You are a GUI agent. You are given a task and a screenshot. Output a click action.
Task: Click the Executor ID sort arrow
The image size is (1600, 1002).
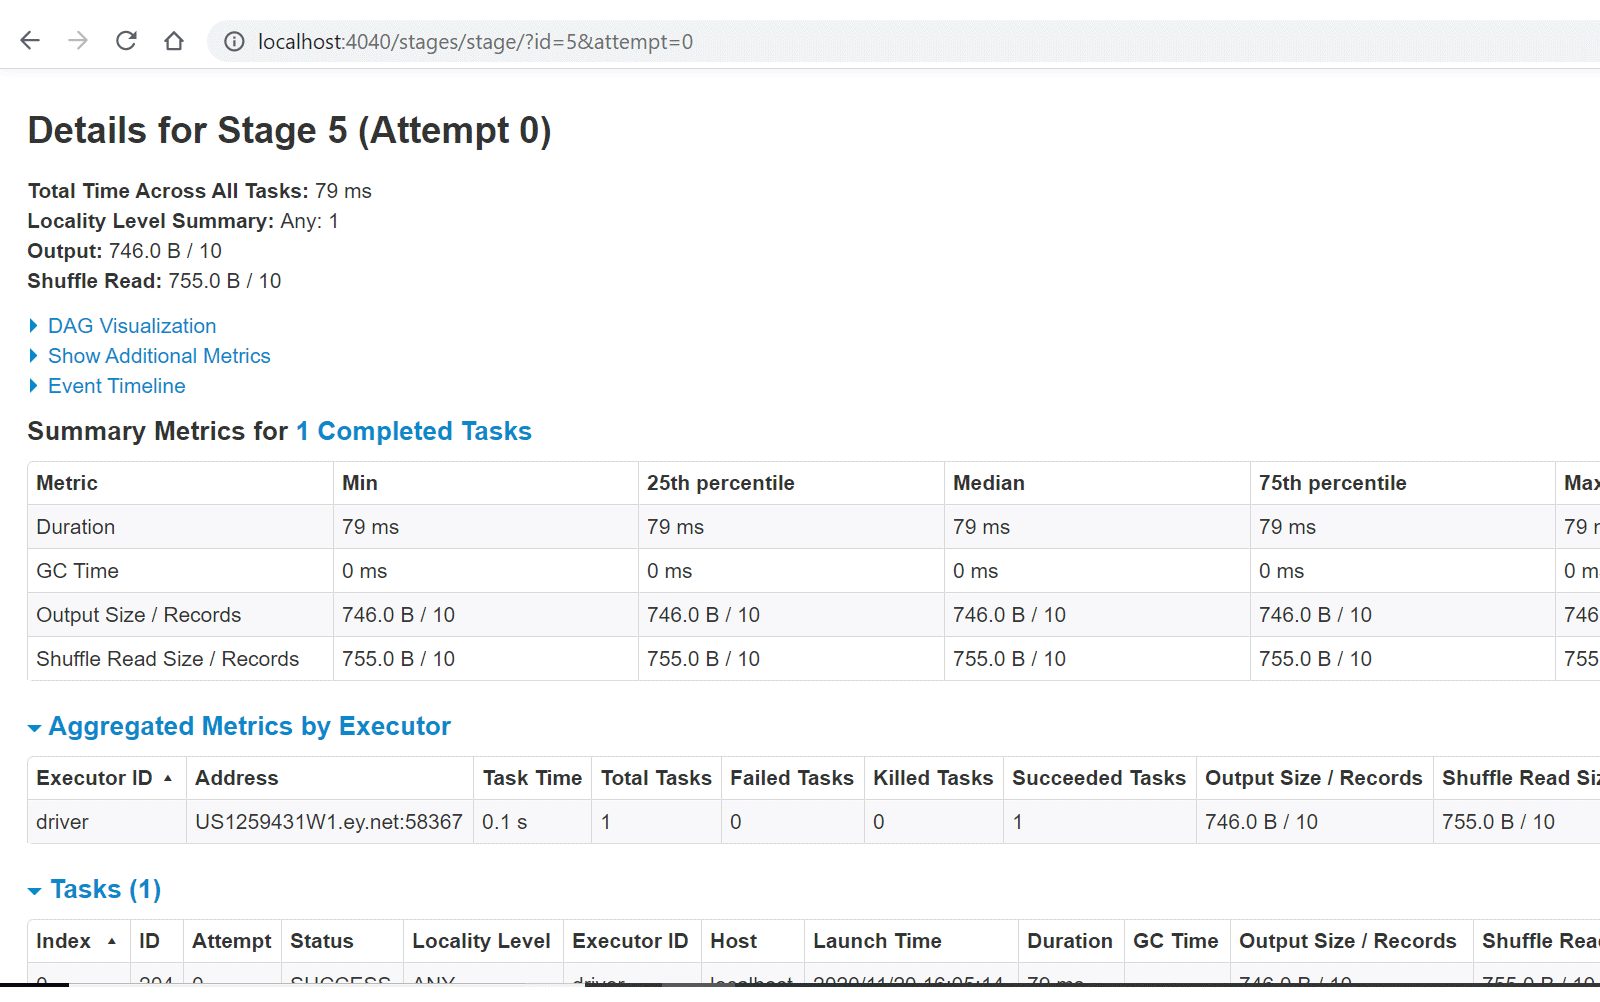168,779
